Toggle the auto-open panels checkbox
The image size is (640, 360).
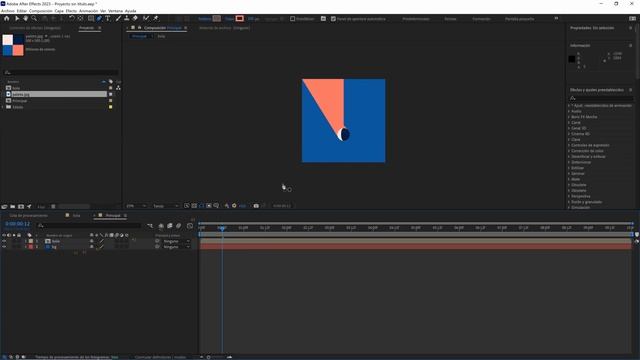click(333, 19)
